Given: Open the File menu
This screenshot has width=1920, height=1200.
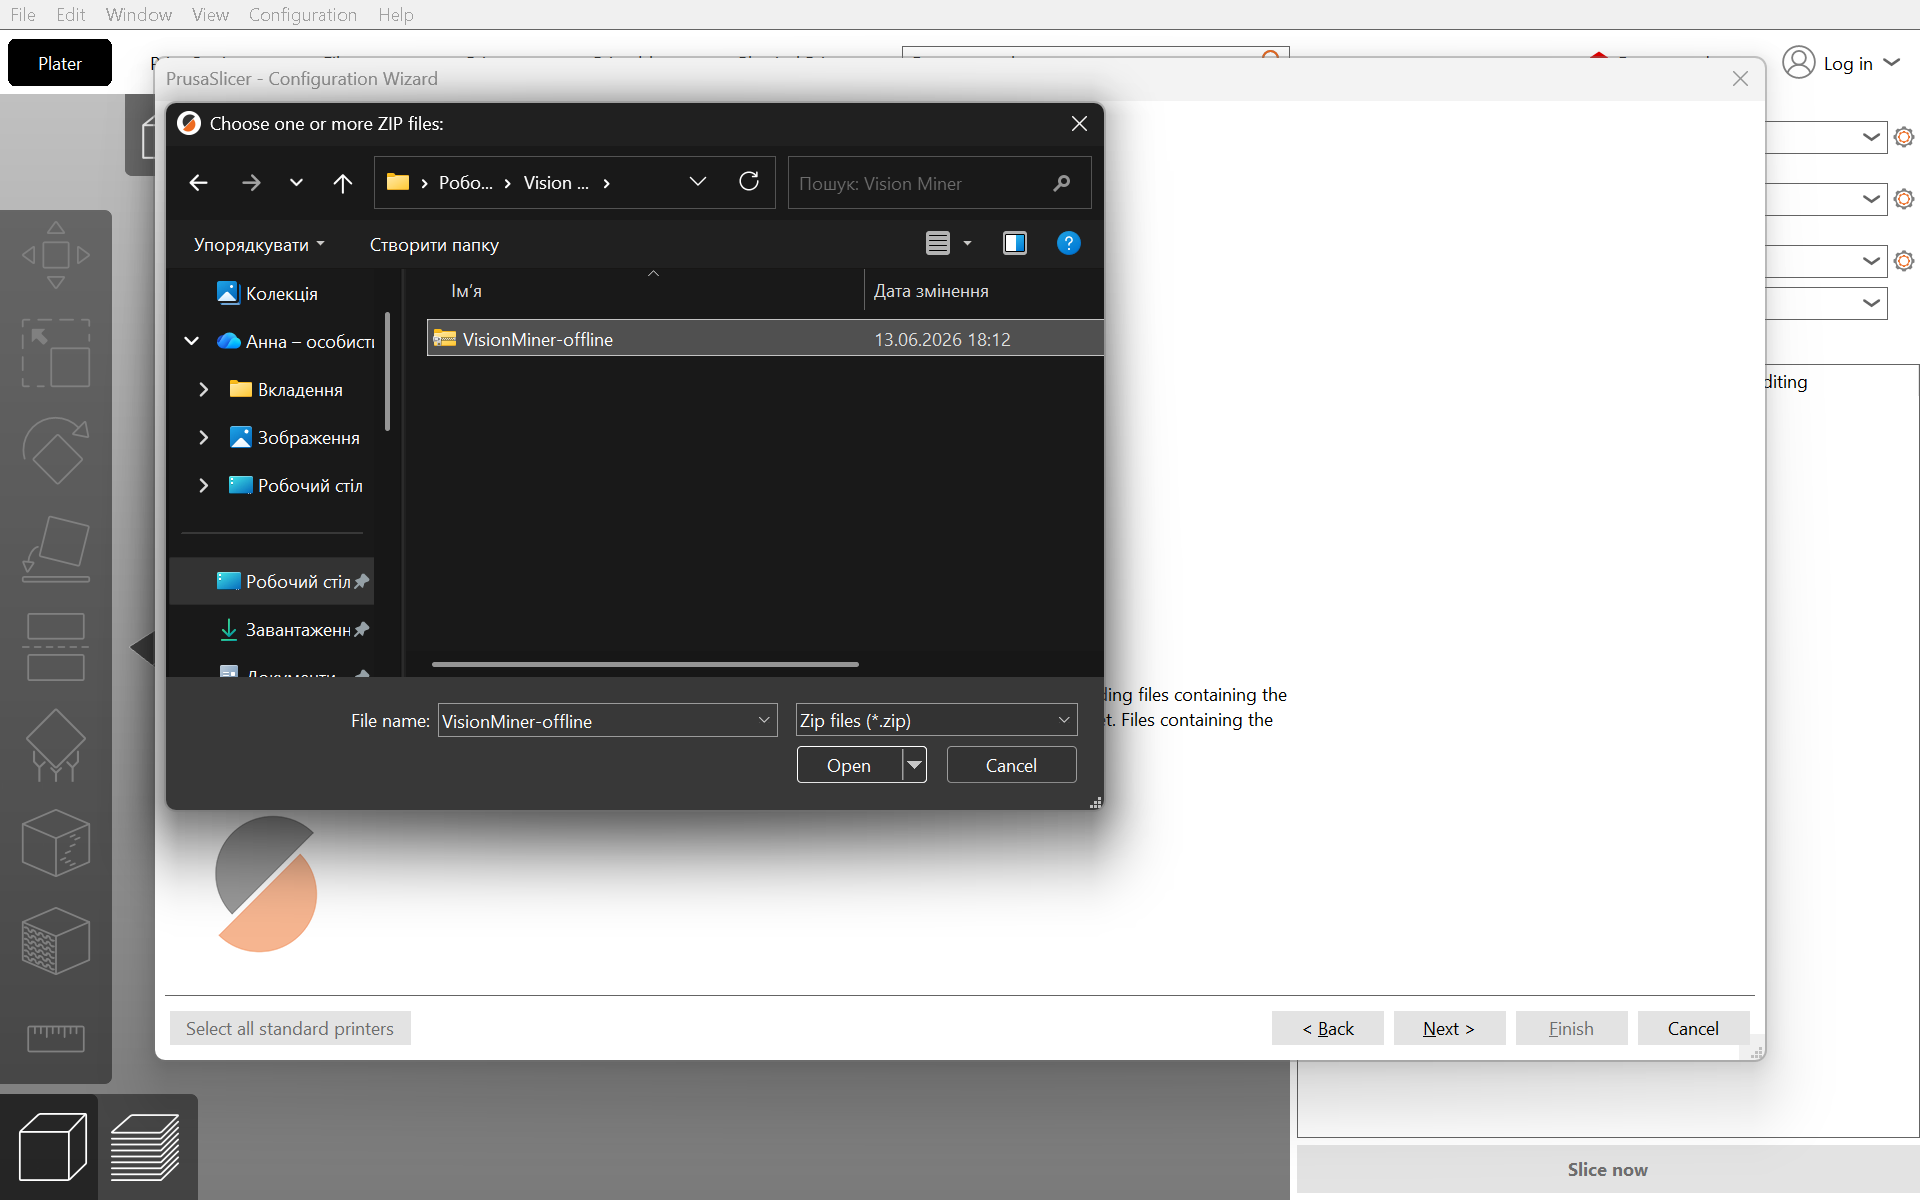Looking at the screenshot, I should (x=23, y=14).
